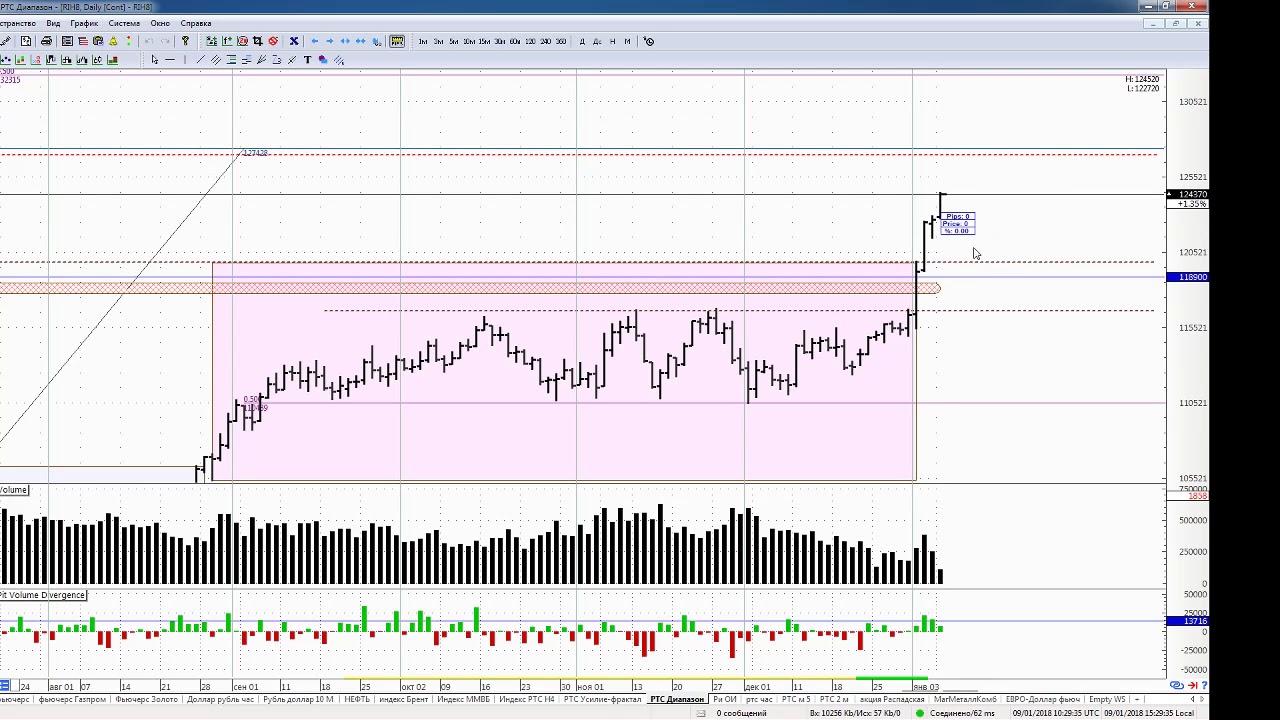Select the 240 minute timeframe
1280x720 pixels.
coord(545,41)
